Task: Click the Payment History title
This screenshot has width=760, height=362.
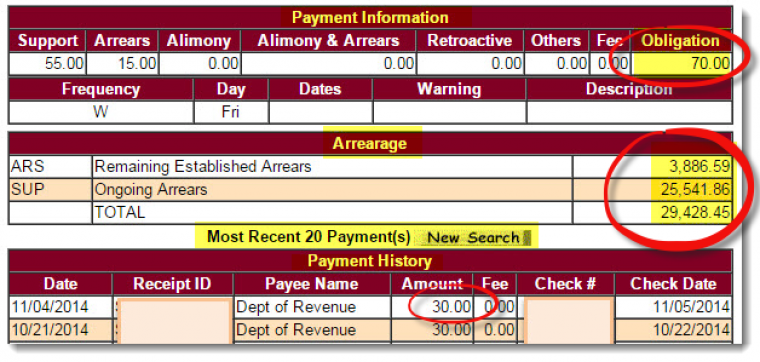Action: (369, 261)
